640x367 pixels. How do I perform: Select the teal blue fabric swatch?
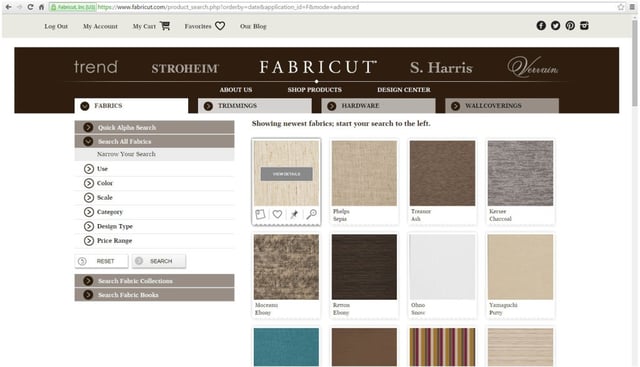[x=286, y=347]
